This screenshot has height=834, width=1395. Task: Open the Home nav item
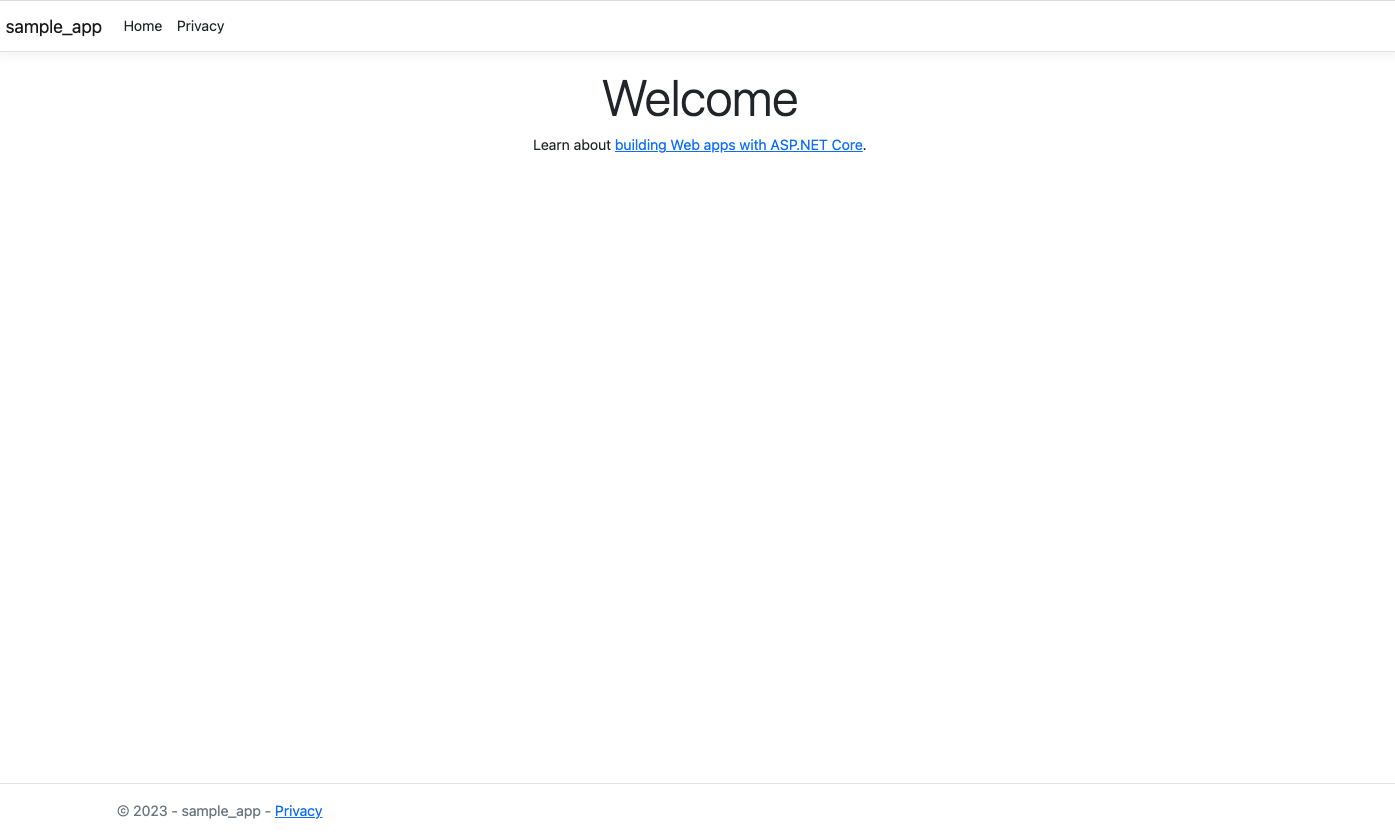(143, 26)
